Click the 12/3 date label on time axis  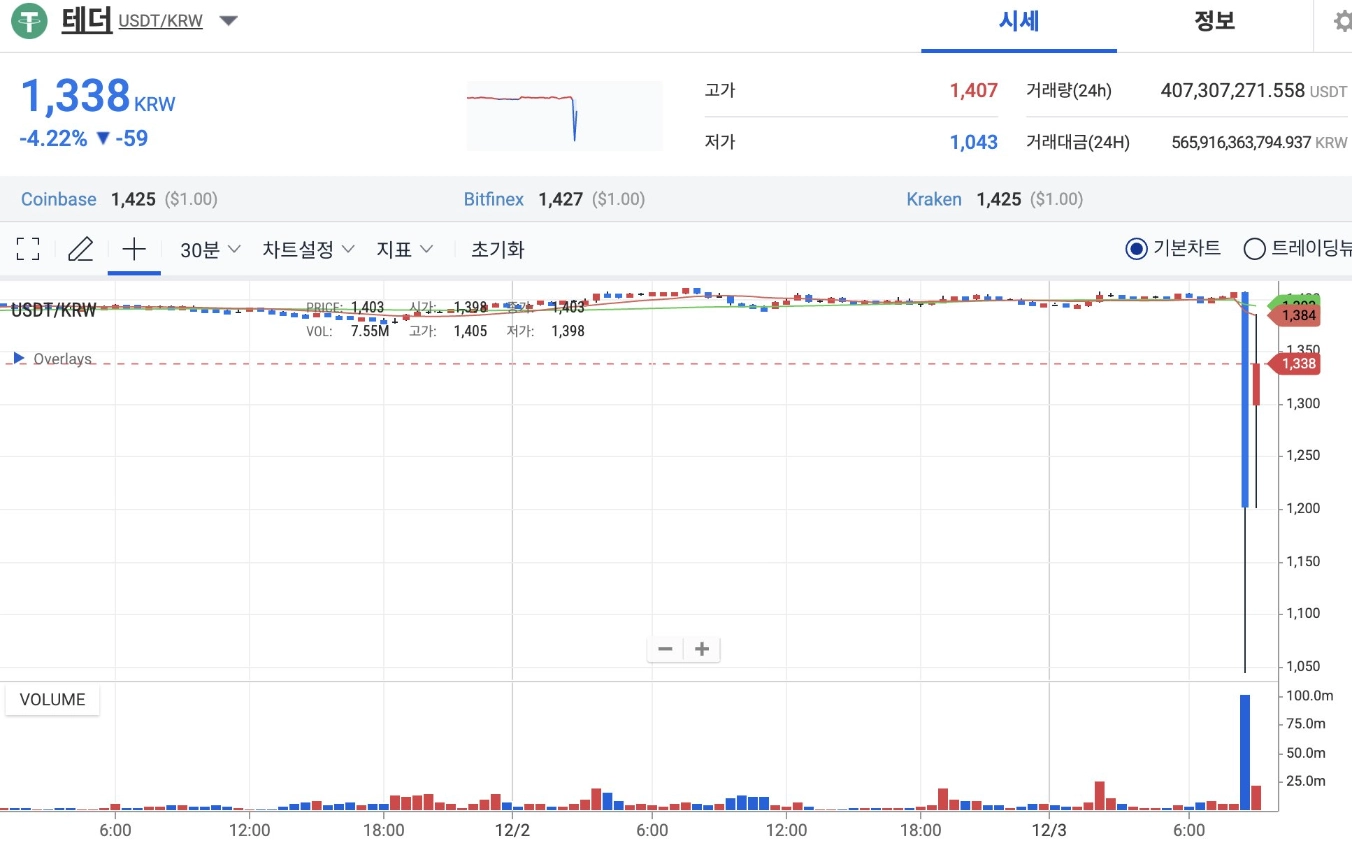click(x=1049, y=830)
